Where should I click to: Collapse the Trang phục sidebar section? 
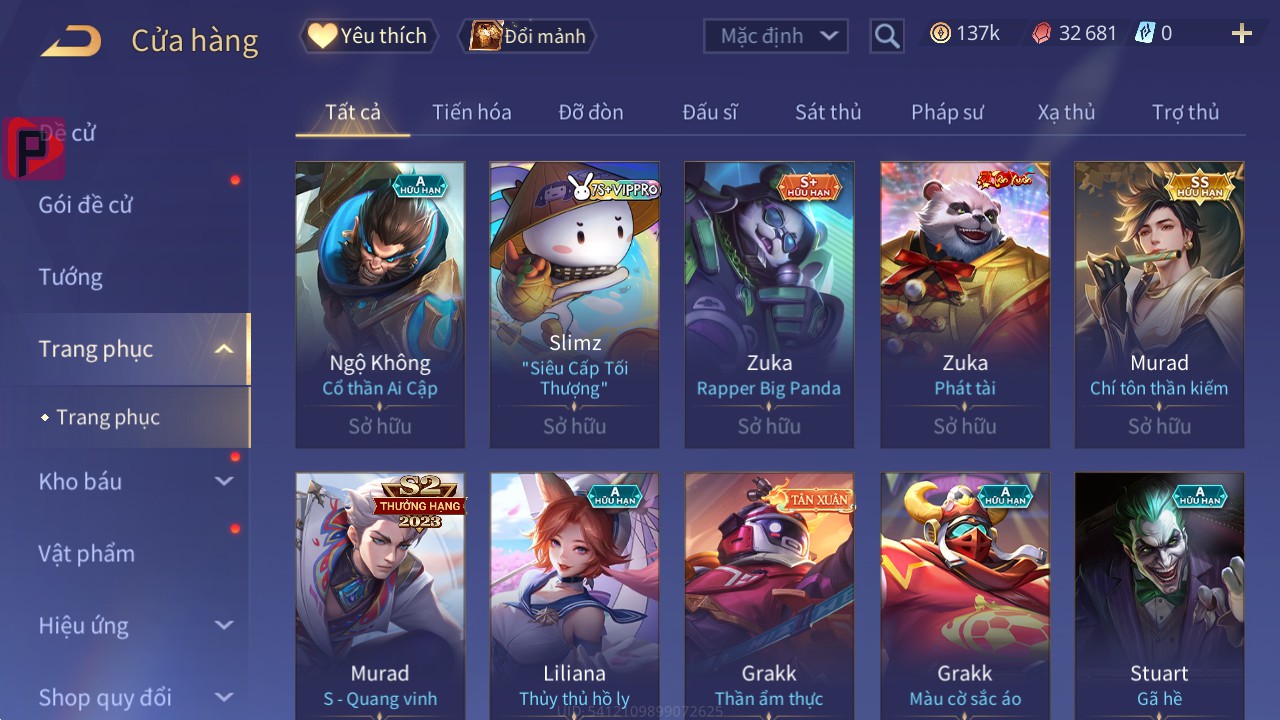coord(224,349)
